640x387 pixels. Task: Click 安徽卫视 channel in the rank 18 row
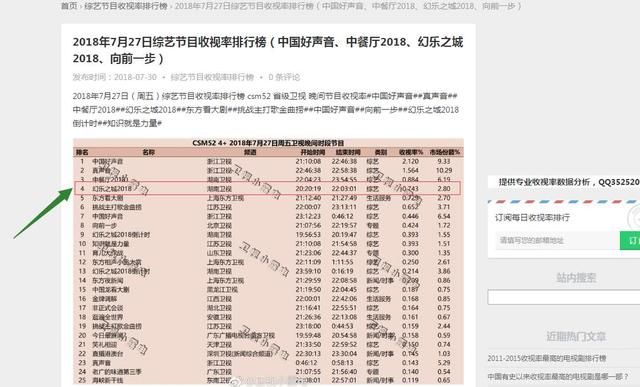[x=219, y=317]
